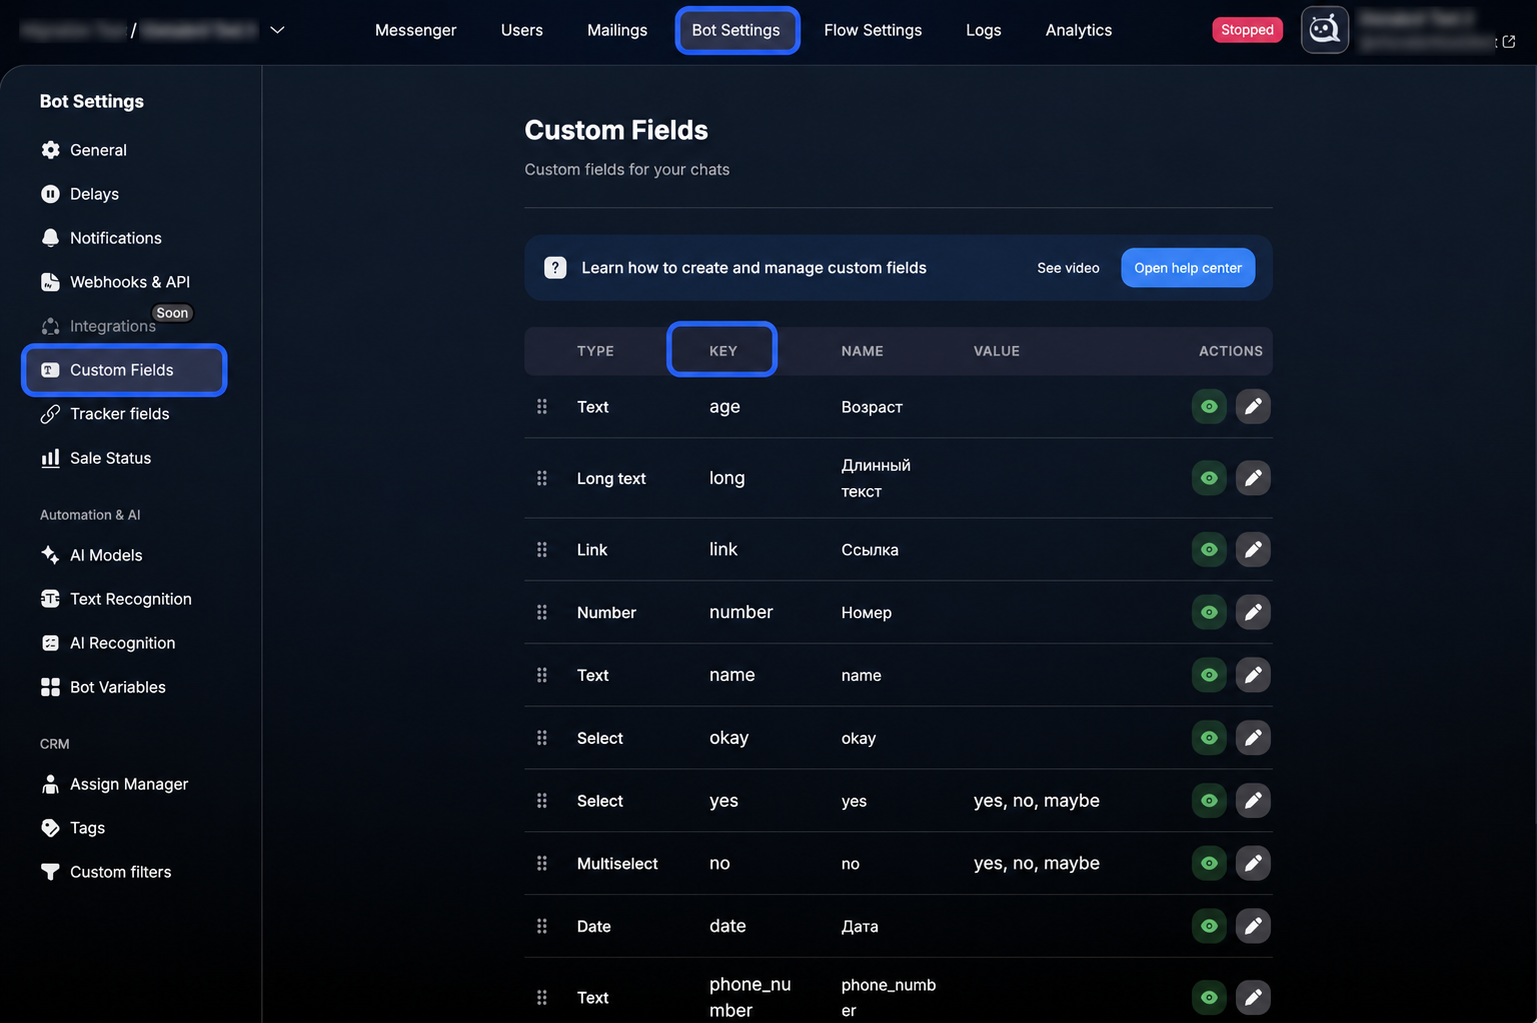This screenshot has height=1023, width=1537.
Task: Toggle visibility of date field
Action: point(1209,926)
